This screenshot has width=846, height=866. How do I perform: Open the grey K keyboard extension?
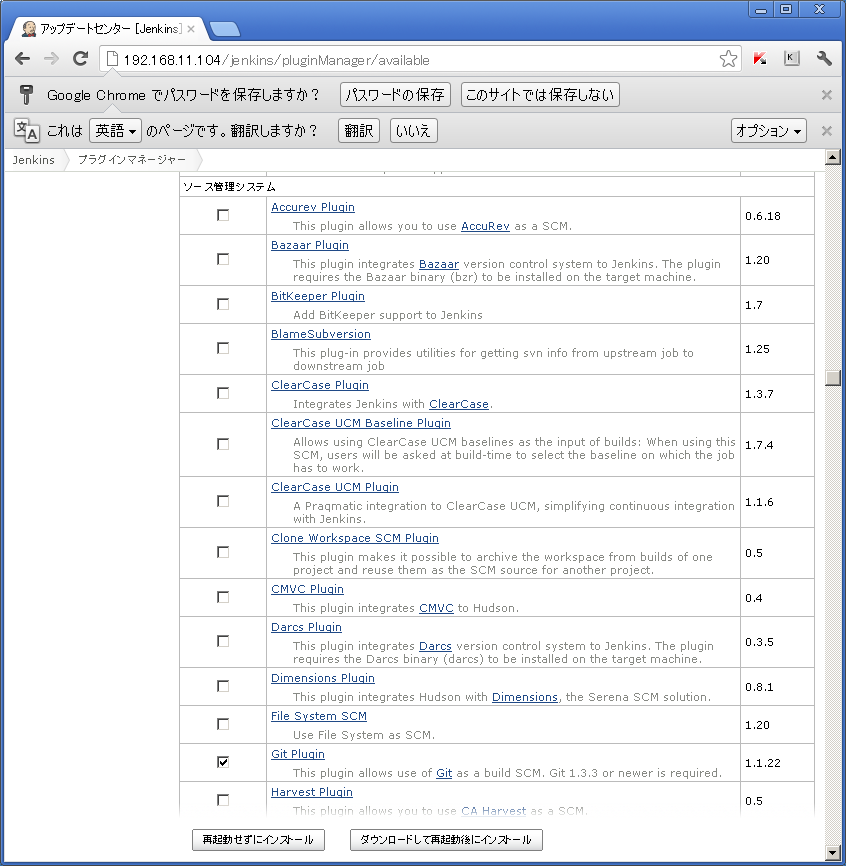792,59
